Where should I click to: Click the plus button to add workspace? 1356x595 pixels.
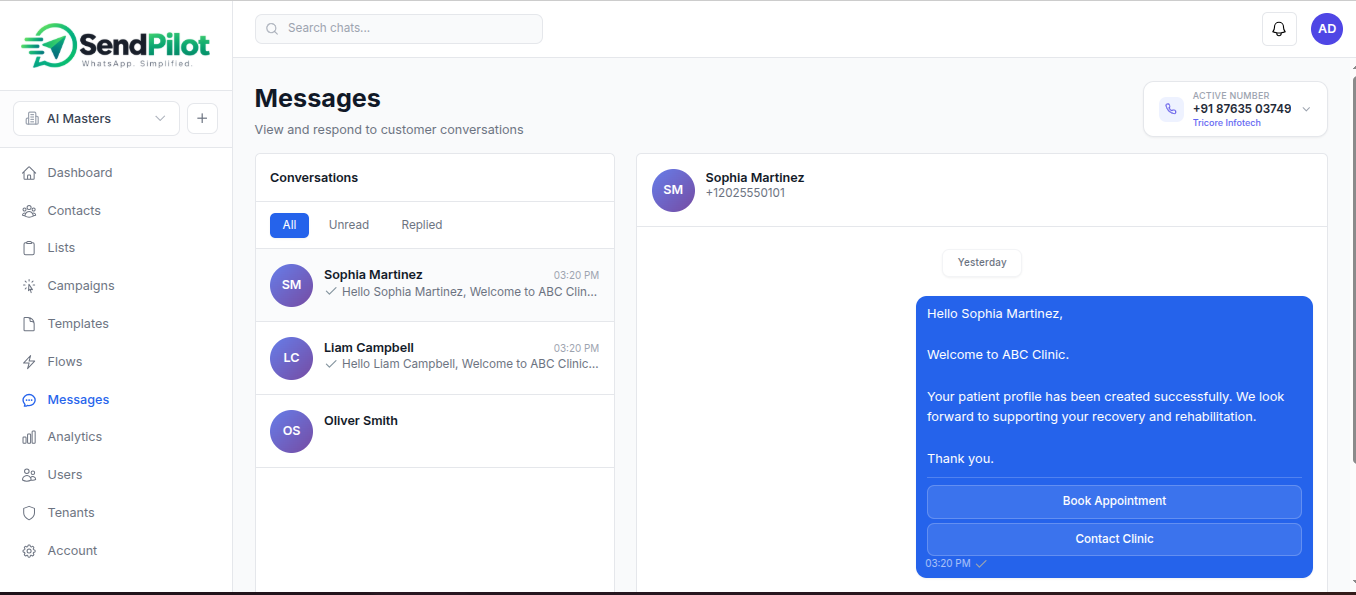(202, 118)
